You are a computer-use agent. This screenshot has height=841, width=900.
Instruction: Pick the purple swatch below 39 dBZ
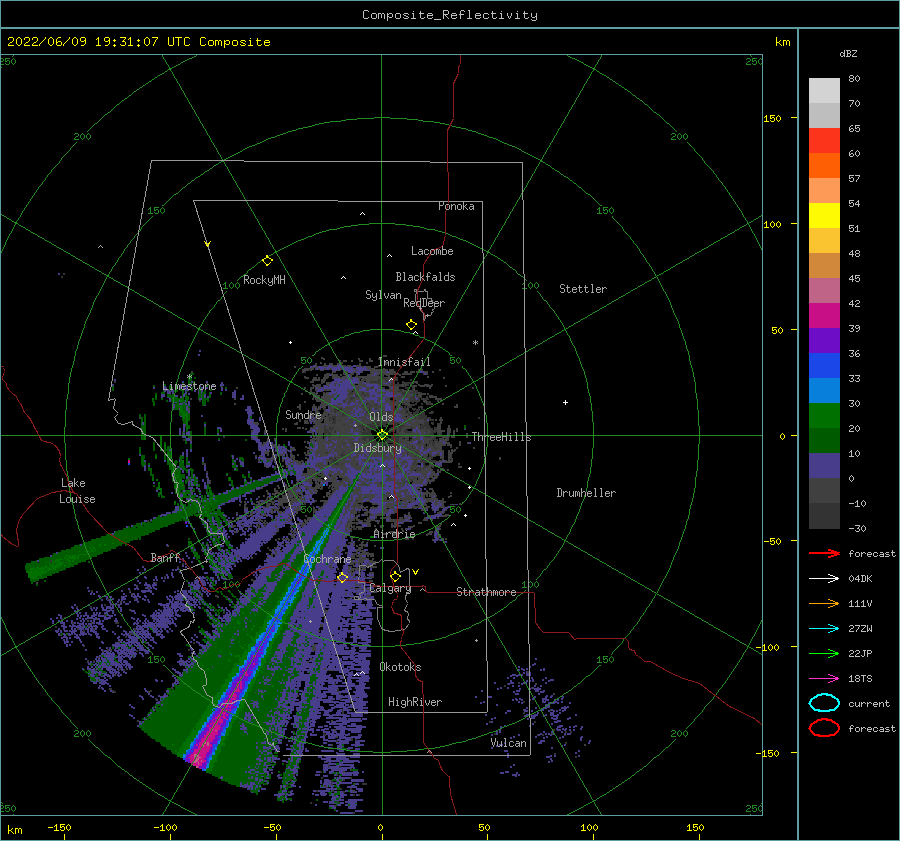click(824, 340)
